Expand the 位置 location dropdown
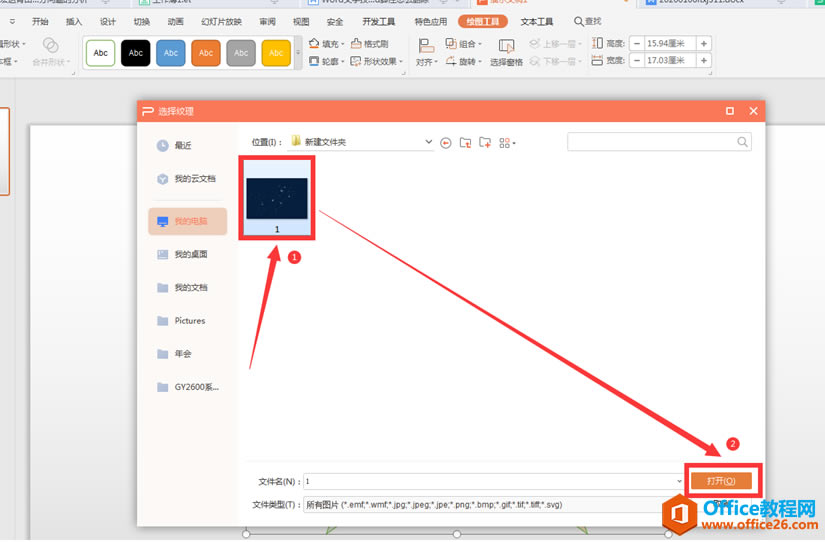 428,142
